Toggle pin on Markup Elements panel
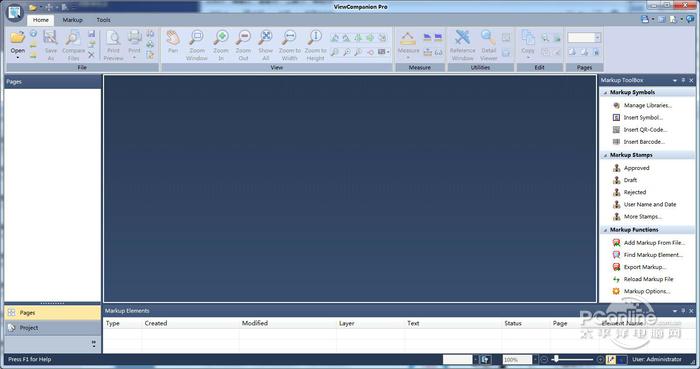700x369 pixels. click(x=683, y=311)
